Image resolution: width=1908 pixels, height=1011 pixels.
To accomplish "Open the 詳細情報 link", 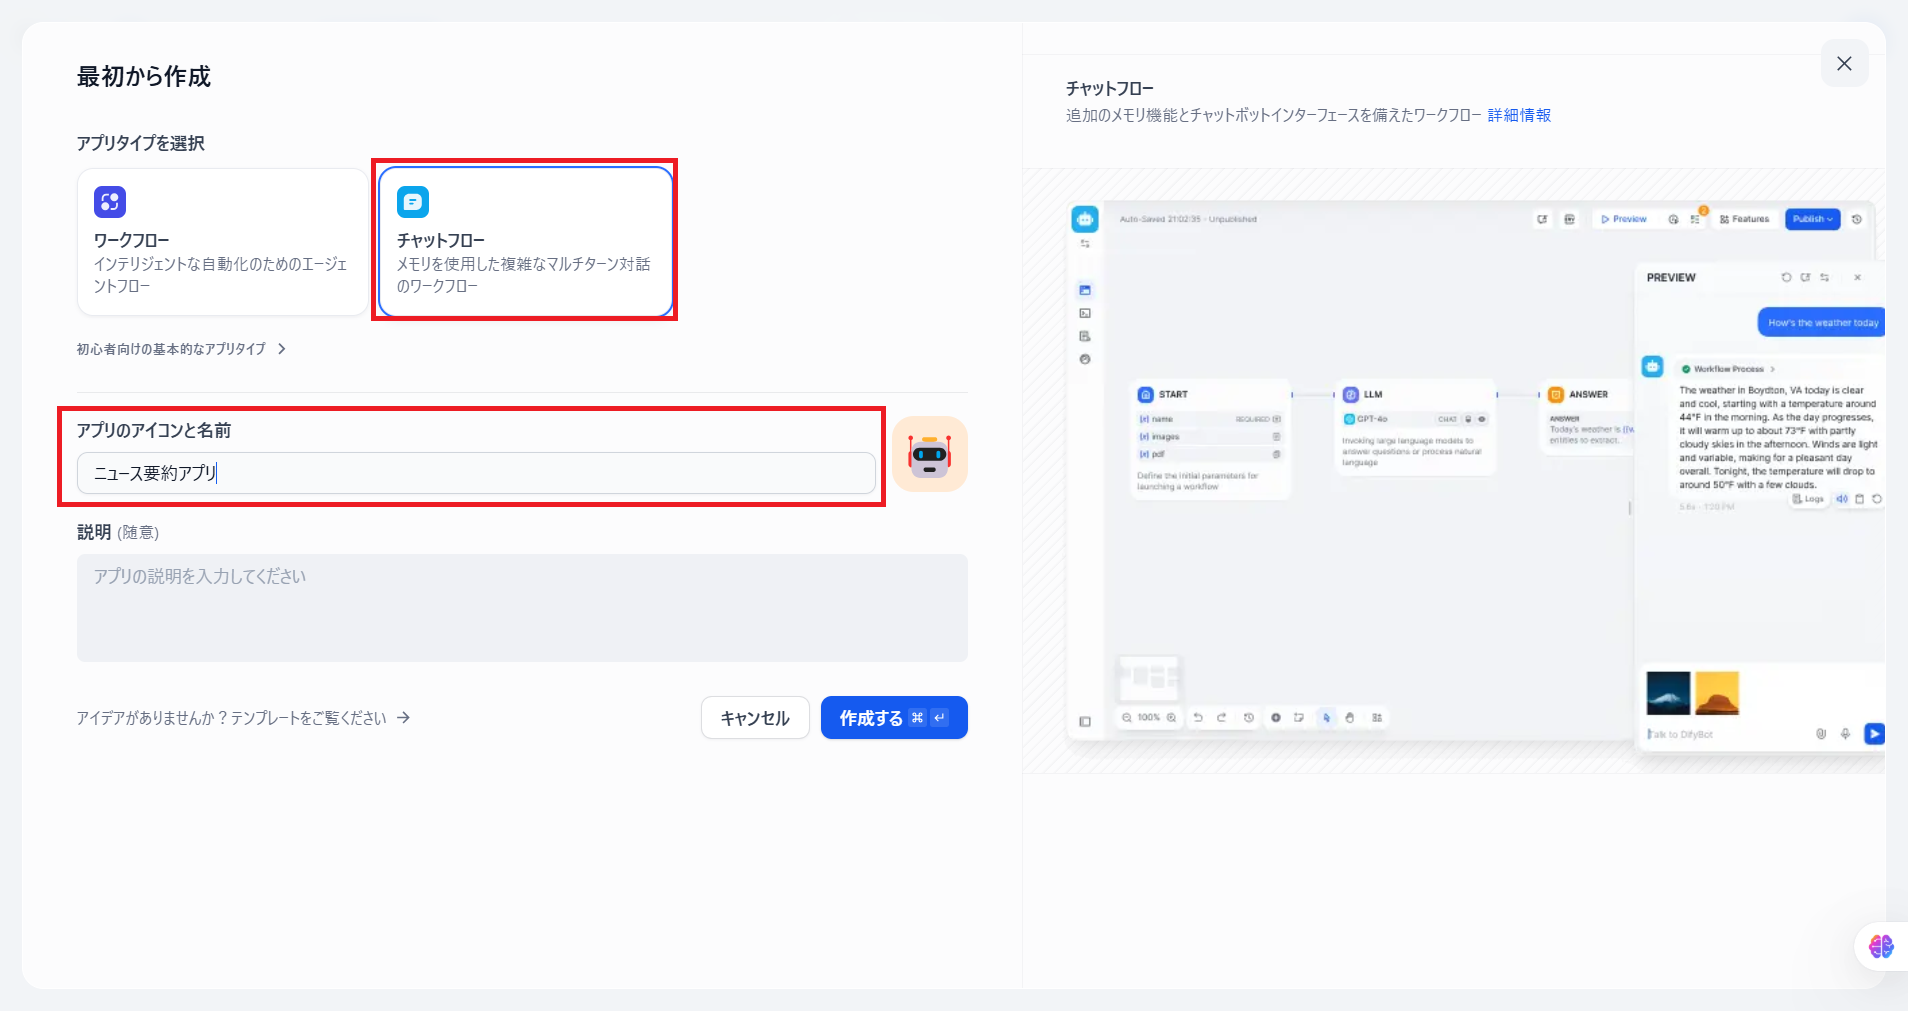I will tap(1519, 115).
